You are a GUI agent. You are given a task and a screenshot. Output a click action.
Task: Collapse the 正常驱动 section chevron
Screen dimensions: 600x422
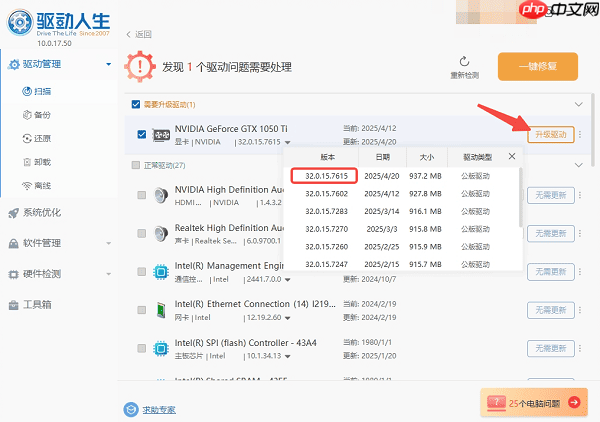579,165
